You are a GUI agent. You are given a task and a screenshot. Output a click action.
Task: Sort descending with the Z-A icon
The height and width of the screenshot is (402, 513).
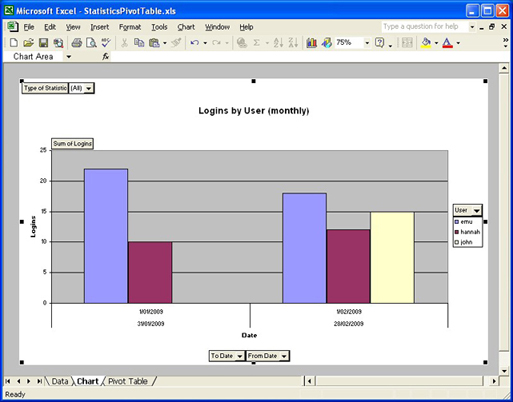pos(293,43)
